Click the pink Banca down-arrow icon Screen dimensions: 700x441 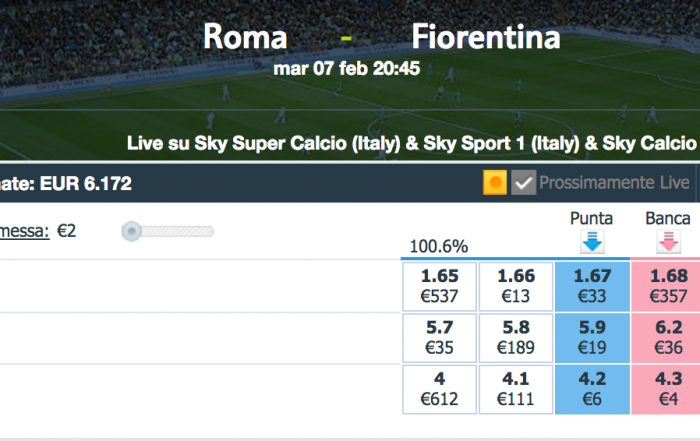[668, 242]
